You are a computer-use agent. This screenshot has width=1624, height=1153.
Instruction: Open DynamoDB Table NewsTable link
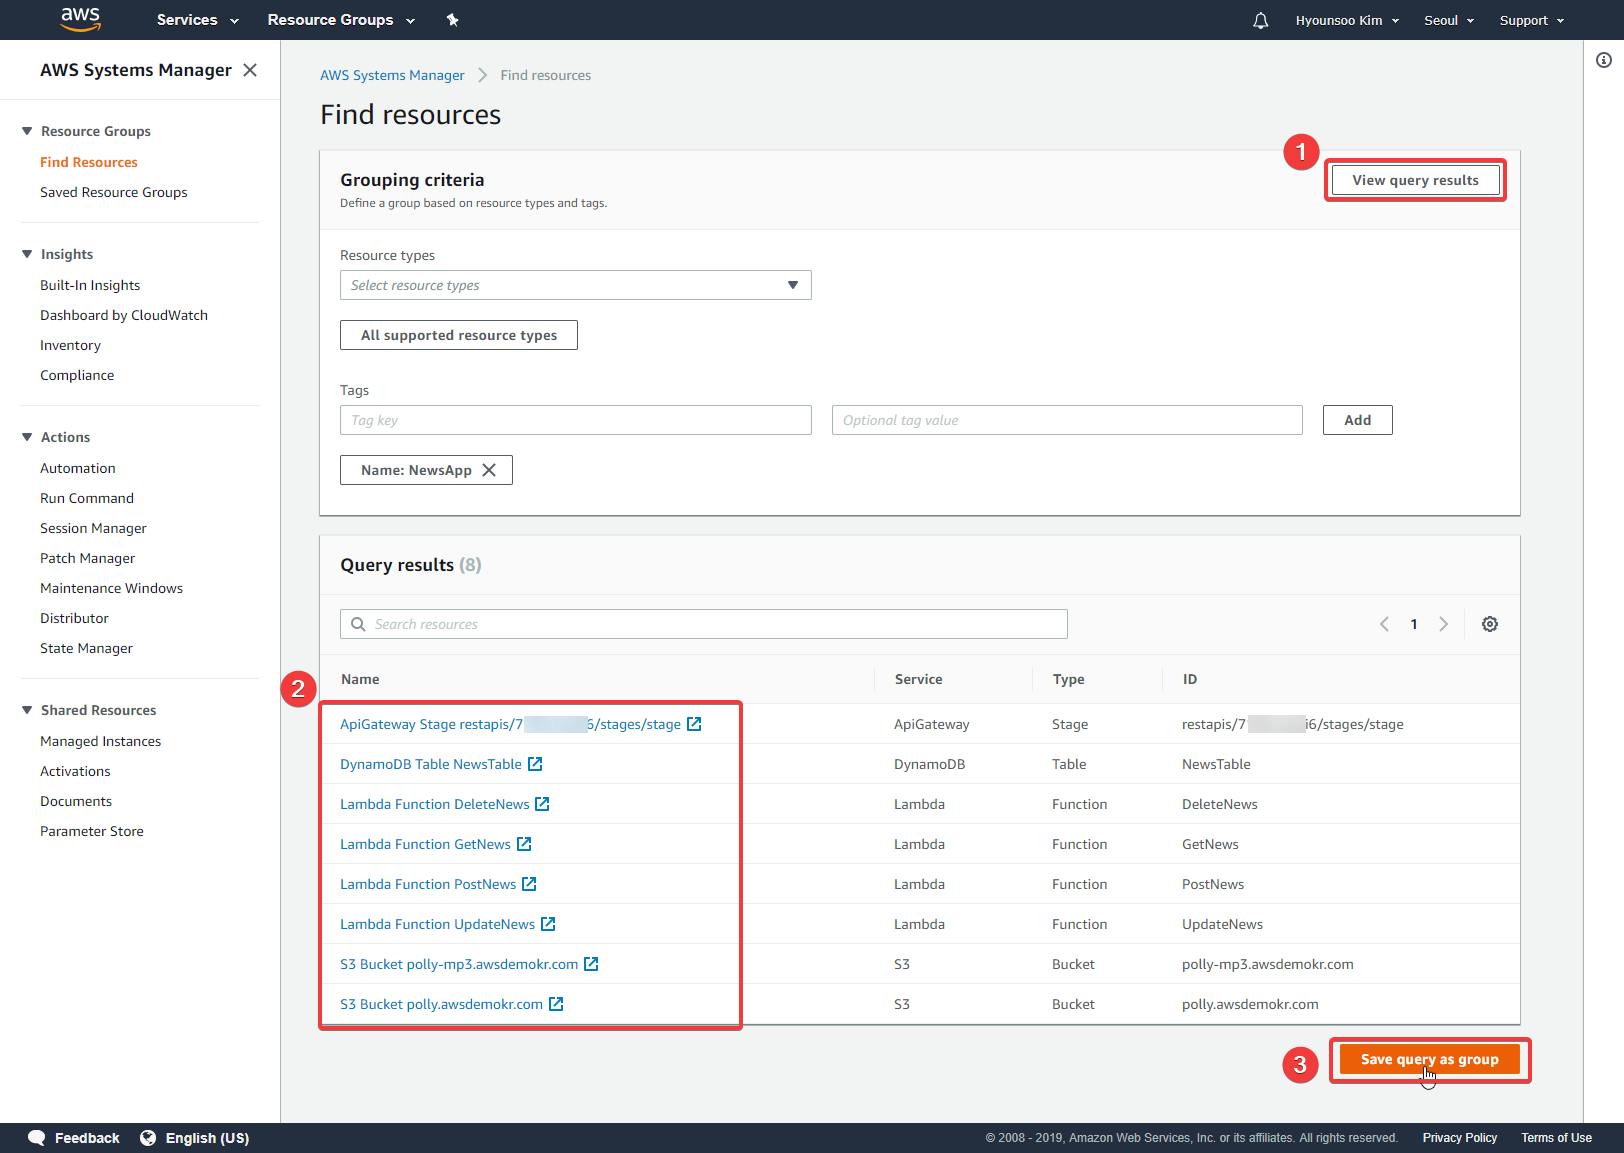[431, 764]
